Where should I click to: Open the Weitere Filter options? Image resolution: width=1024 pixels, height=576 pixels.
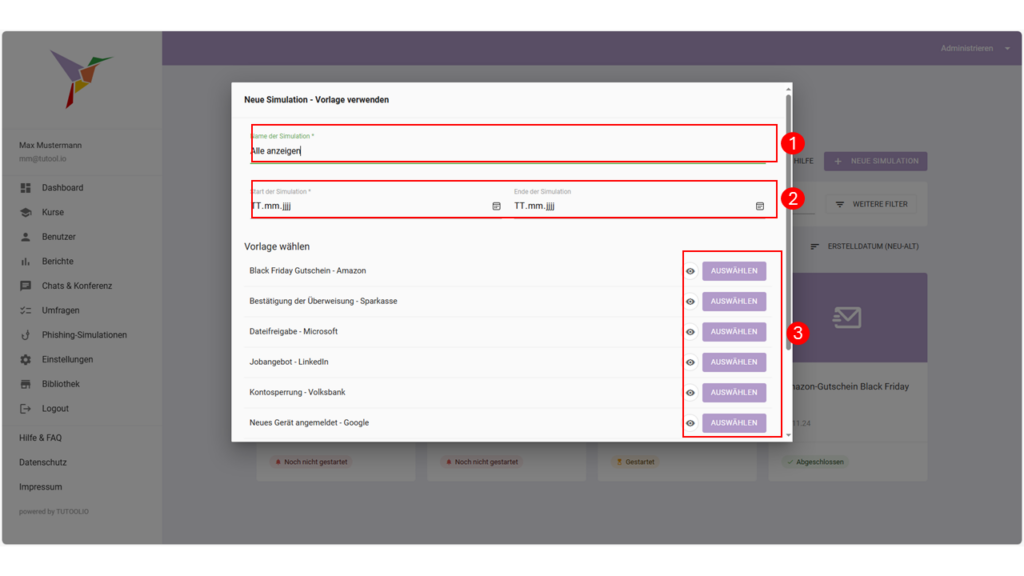click(x=871, y=204)
